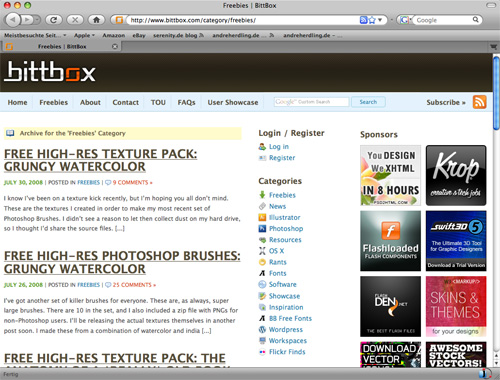Viewport: 500px width, 380px height.
Task: Open the serenity.de blog bookmark
Action: pyautogui.click(x=178, y=35)
